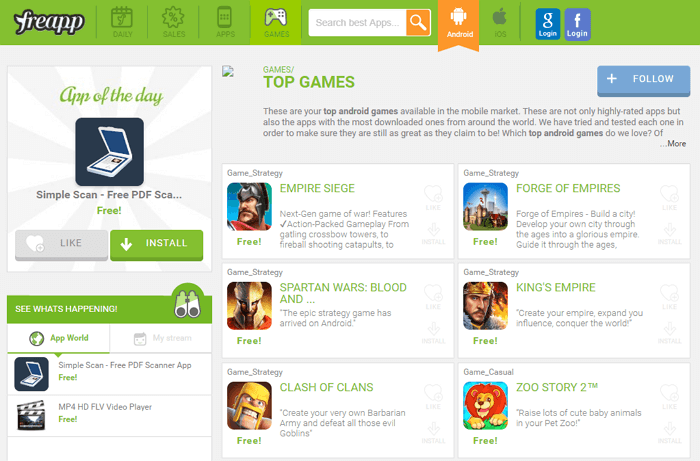Open the App World tab
The height and width of the screenshot is (461, 700).
click(x=58, y=338)
